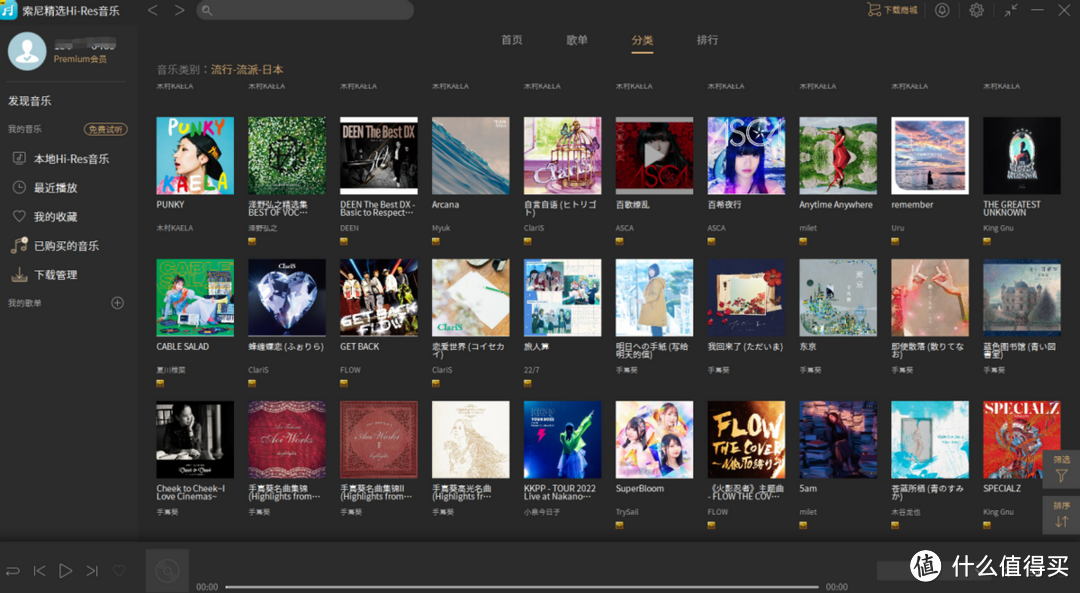Click Hi-Res badge under Arcana album

436,241
